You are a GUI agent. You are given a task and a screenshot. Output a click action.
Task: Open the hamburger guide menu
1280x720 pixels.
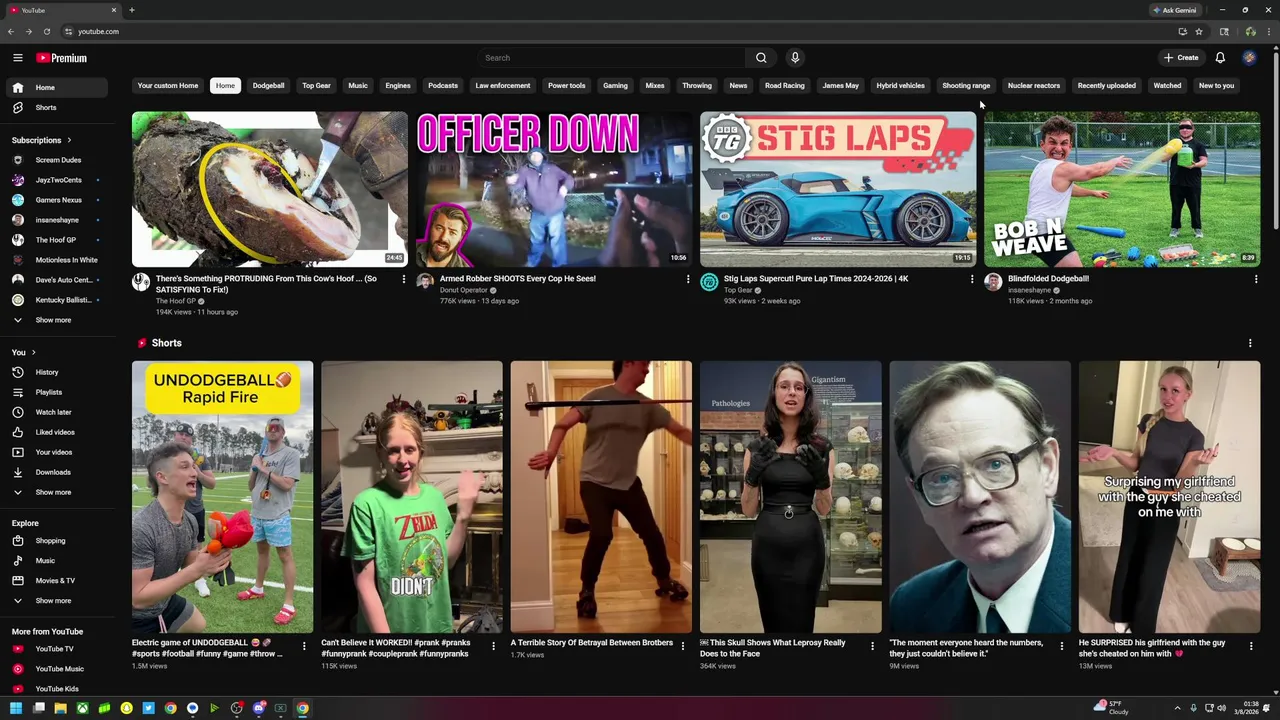(17, 58)
